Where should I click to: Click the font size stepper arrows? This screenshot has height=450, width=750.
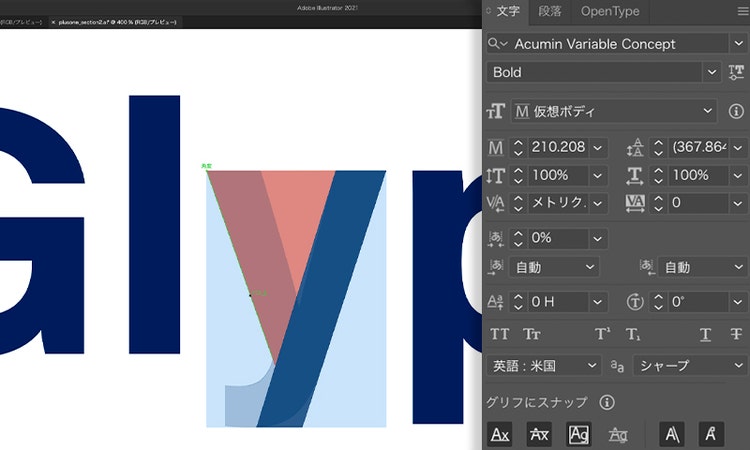coord(518,147)
